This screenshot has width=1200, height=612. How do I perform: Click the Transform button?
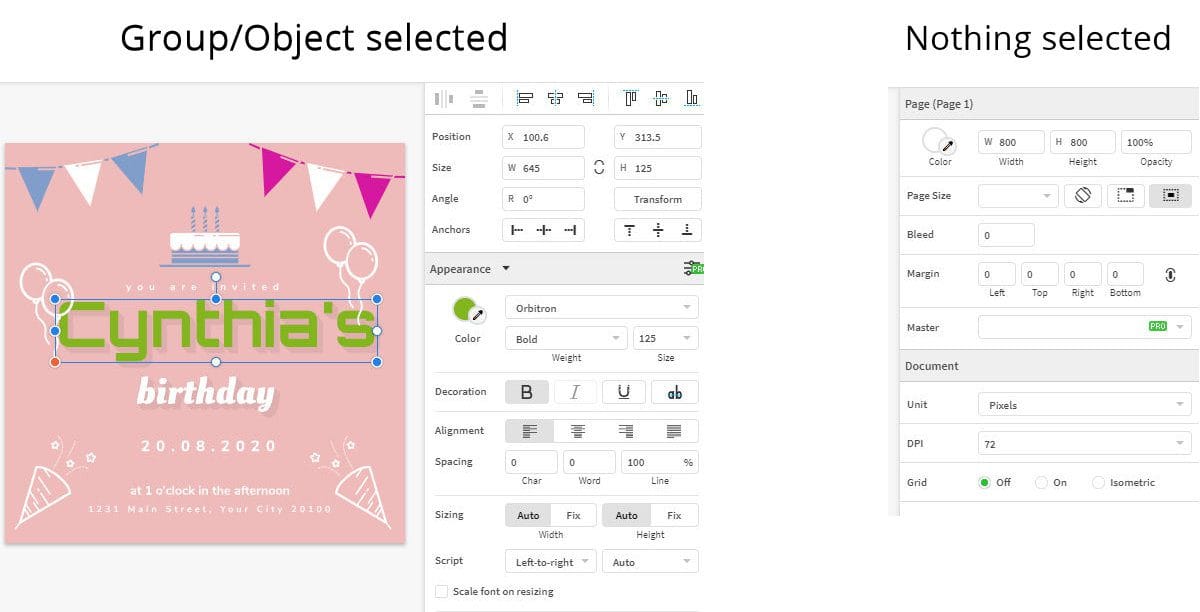[x=657, y=199]
